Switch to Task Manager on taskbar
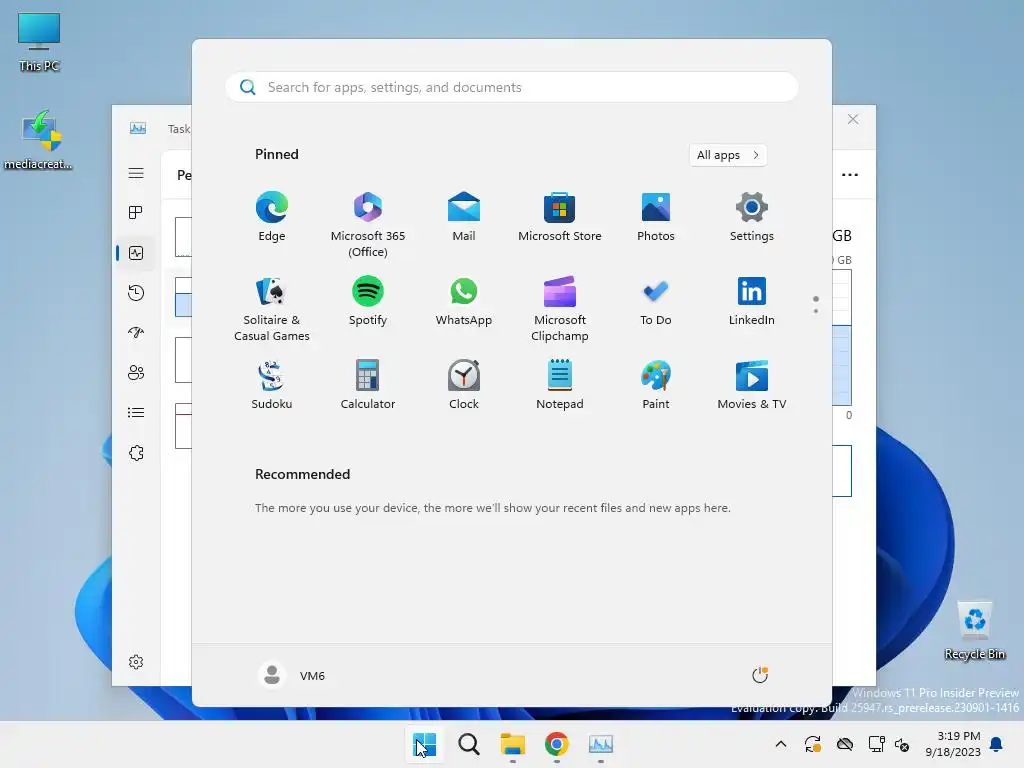Screen dimensions: 1024x768 point(601,744)
